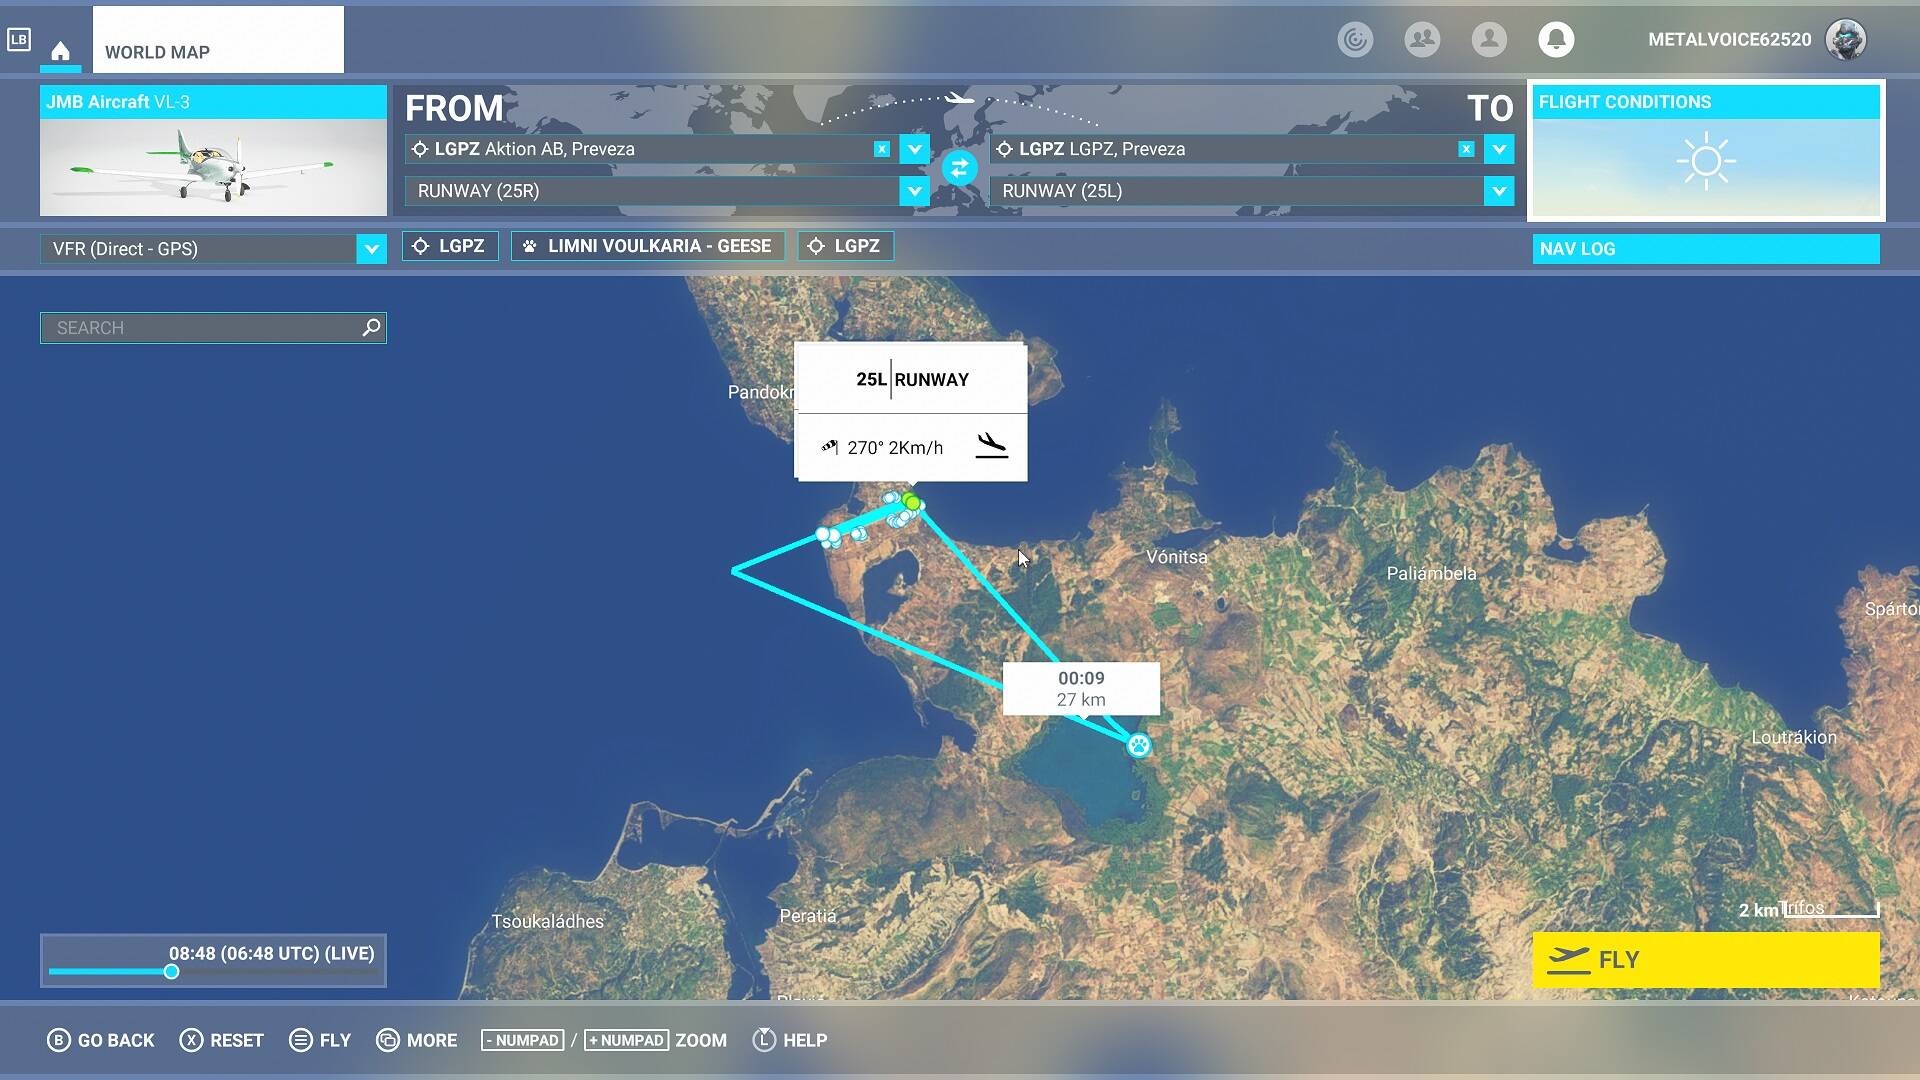Open the VFR (Direct - GPS) flight plan dropdown
1920x1080 pixels.
[371, 249]
